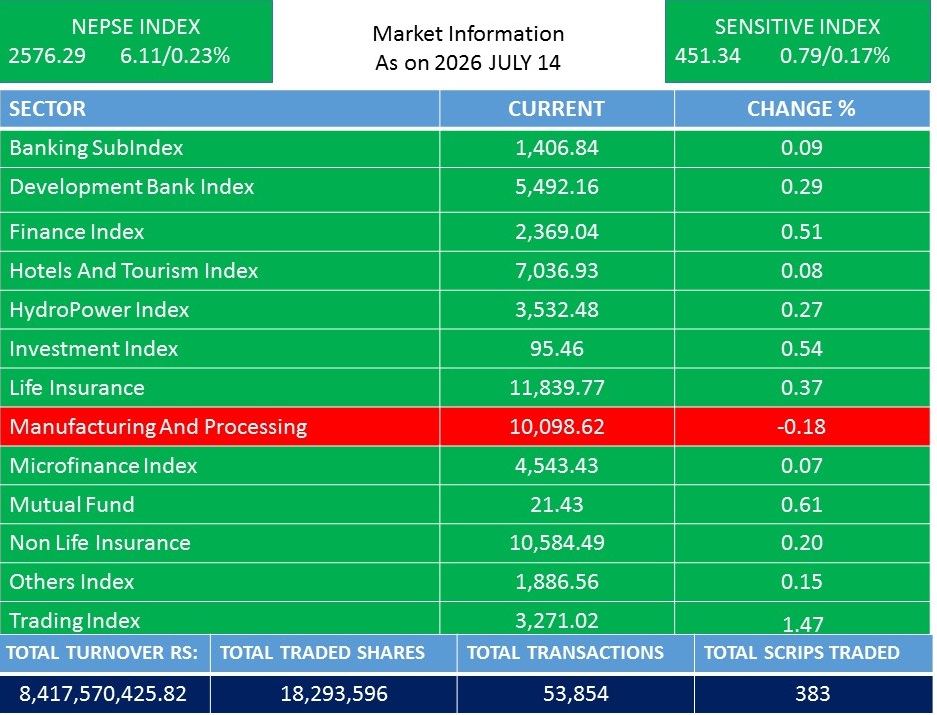Click the -0.18 change value
937x715 pixels.
(x=801, y=427)
